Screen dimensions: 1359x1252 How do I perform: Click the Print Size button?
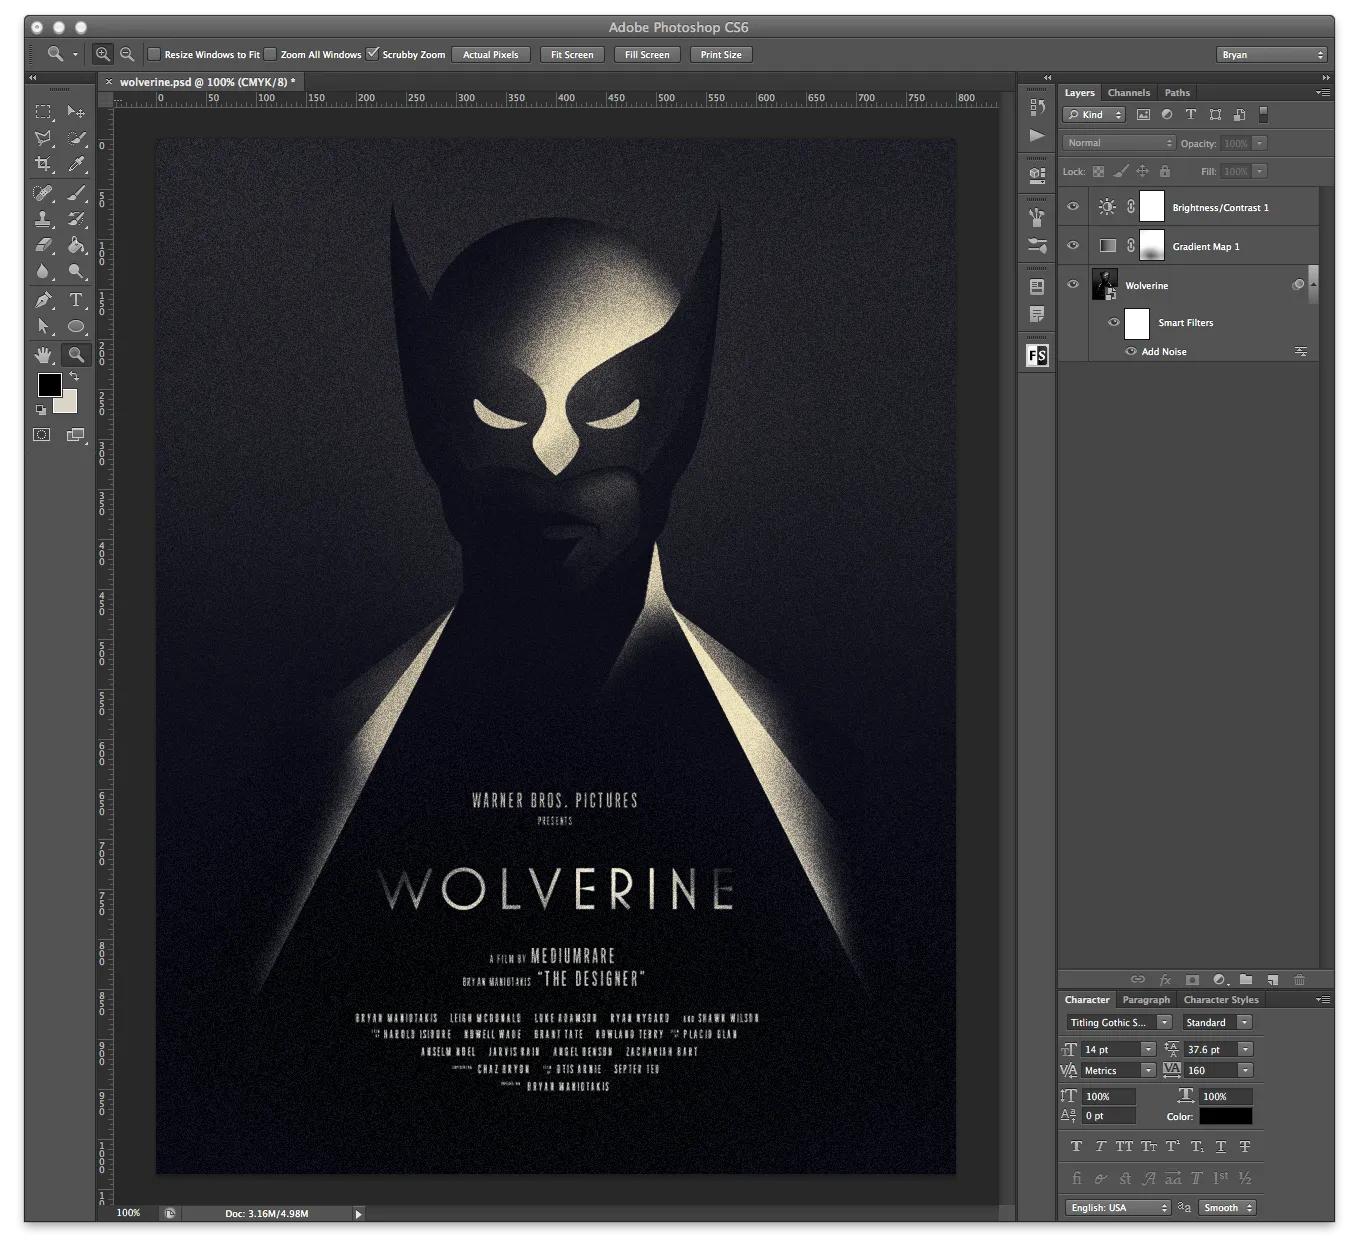pos(721,55)
